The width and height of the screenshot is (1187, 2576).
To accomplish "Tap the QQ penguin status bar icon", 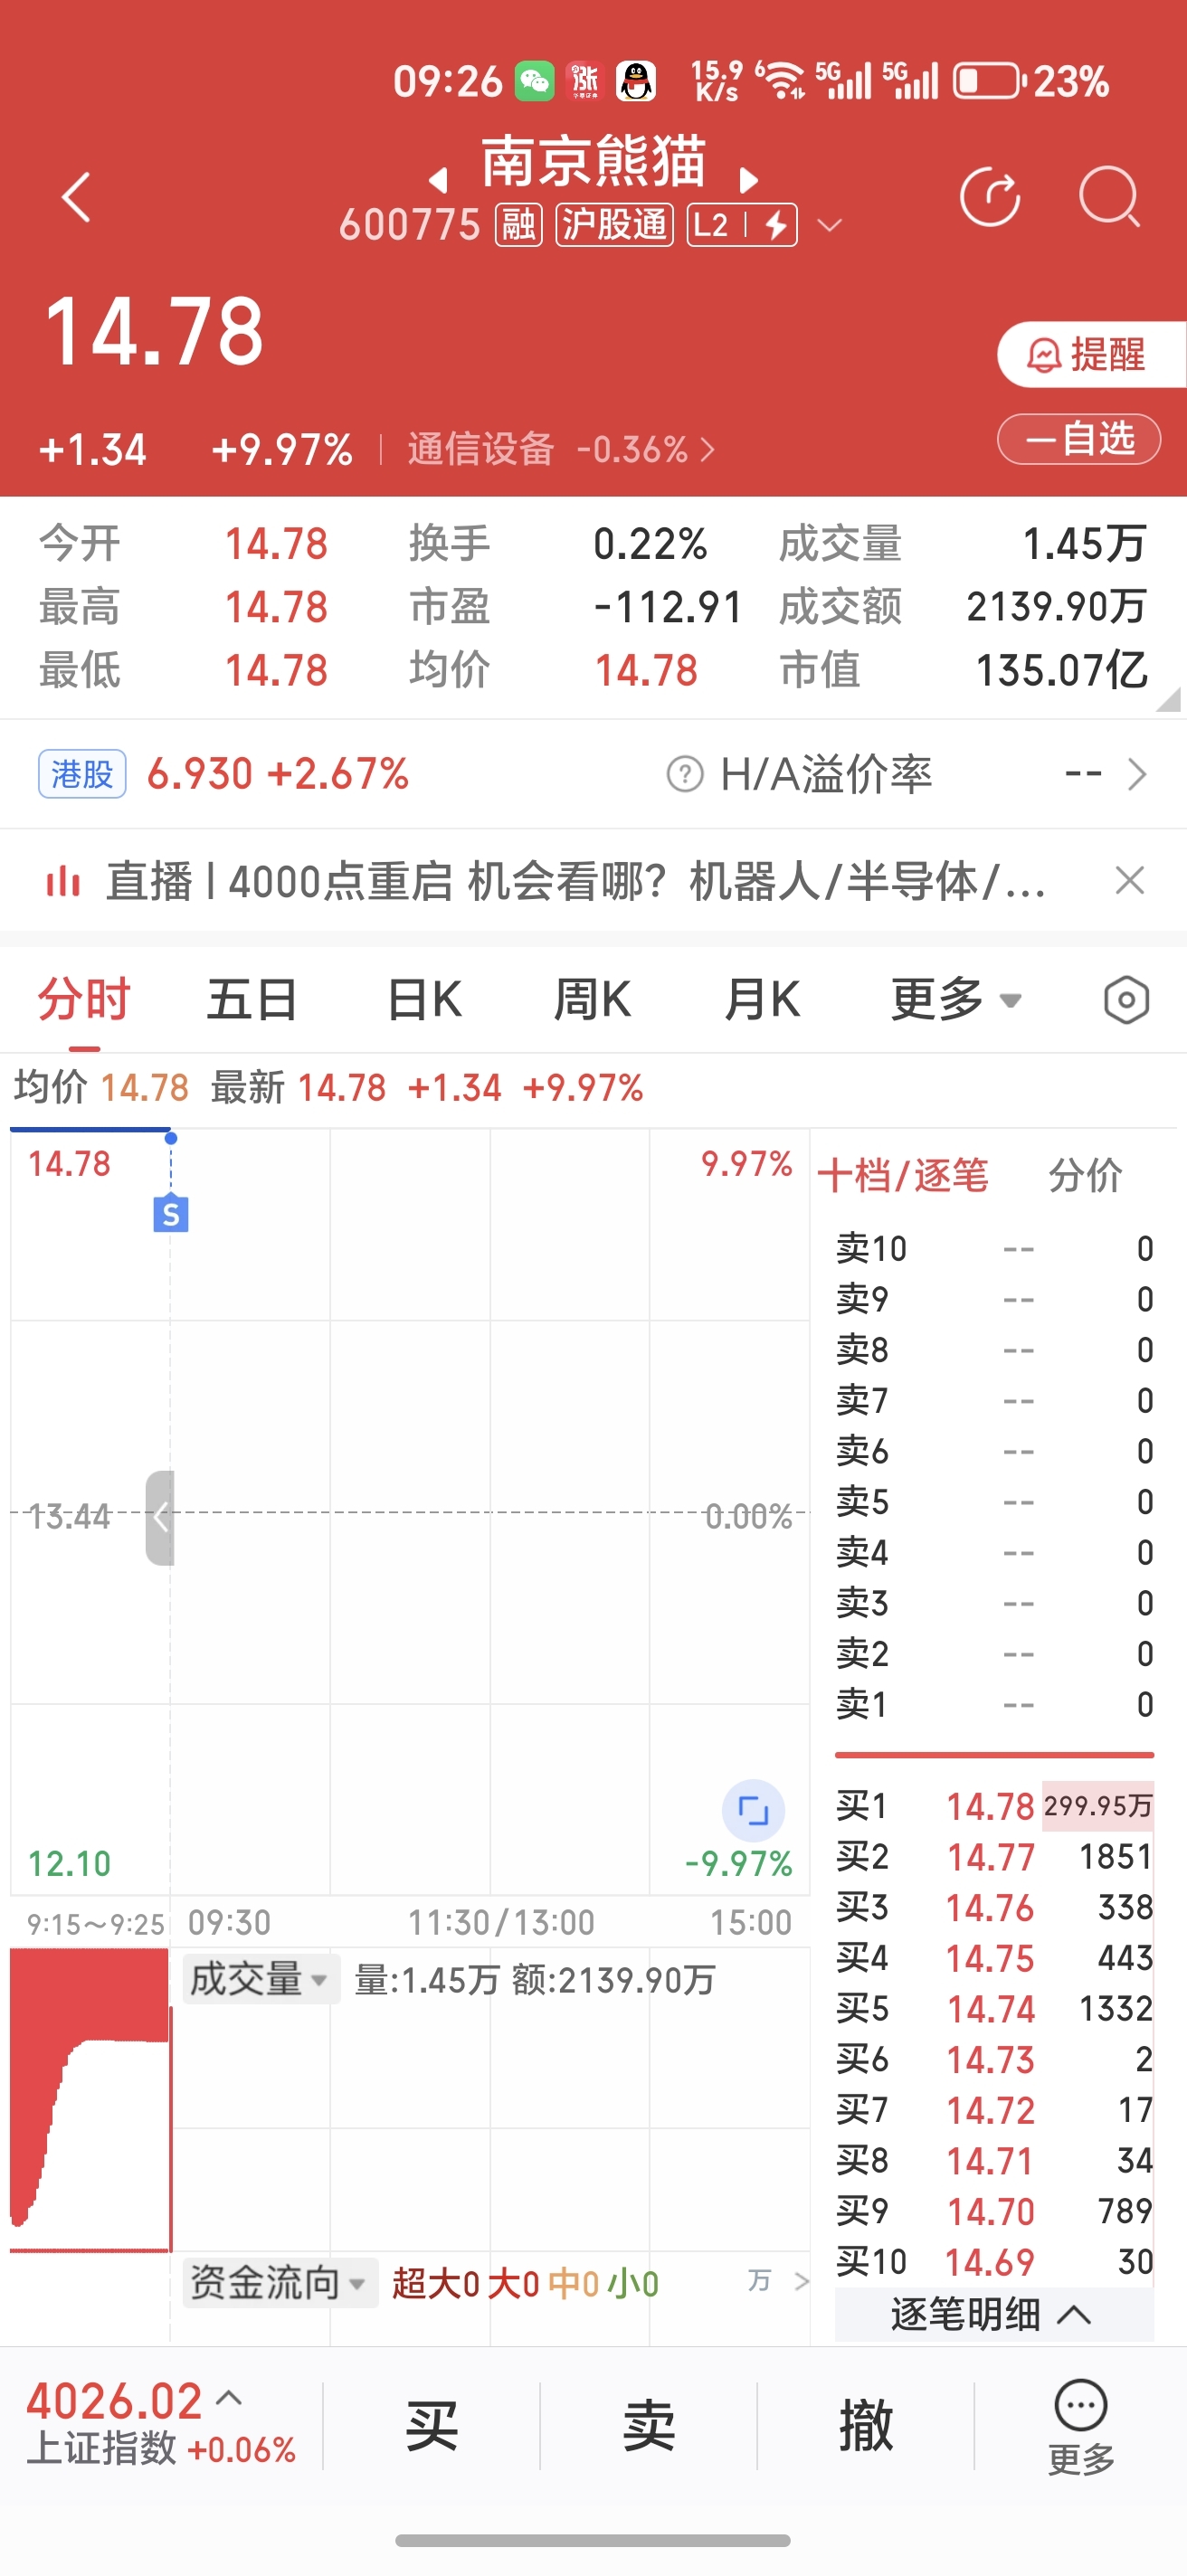I will (x=635, y=81).
